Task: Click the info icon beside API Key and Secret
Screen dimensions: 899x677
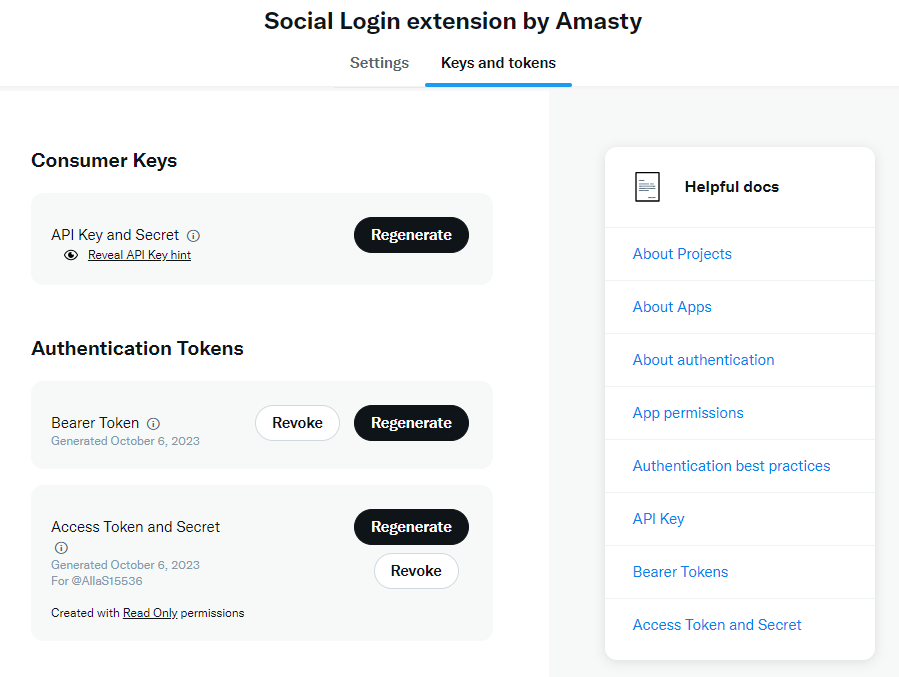Action: (x=194, y=236)
